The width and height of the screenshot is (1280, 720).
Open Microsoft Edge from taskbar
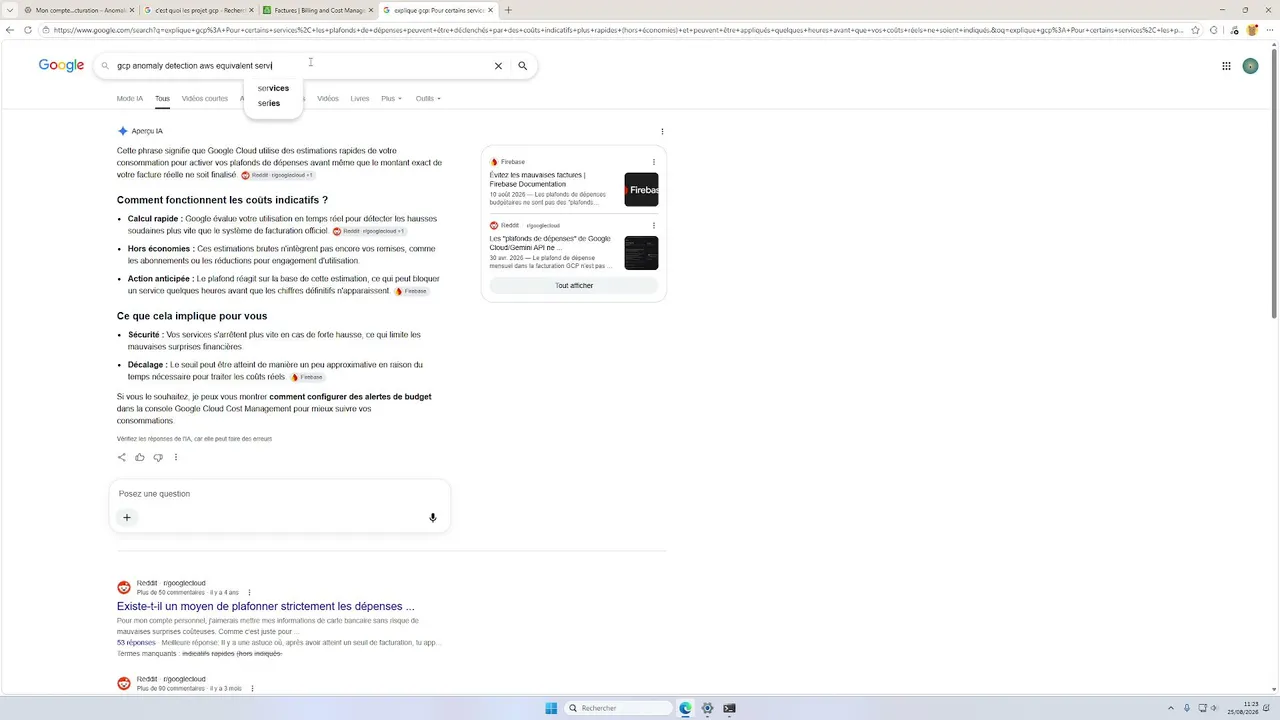pyautogui.click(x=685, y=708)
